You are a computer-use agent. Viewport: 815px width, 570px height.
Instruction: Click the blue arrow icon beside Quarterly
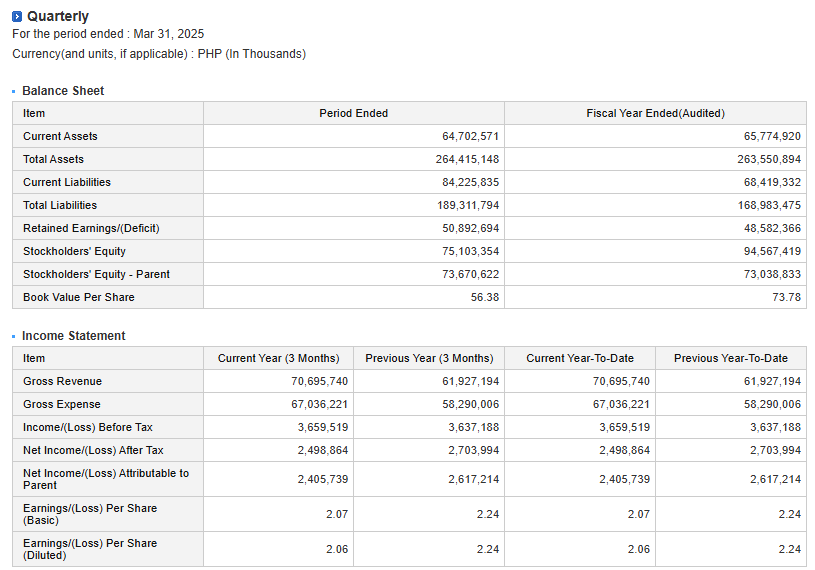17,17
